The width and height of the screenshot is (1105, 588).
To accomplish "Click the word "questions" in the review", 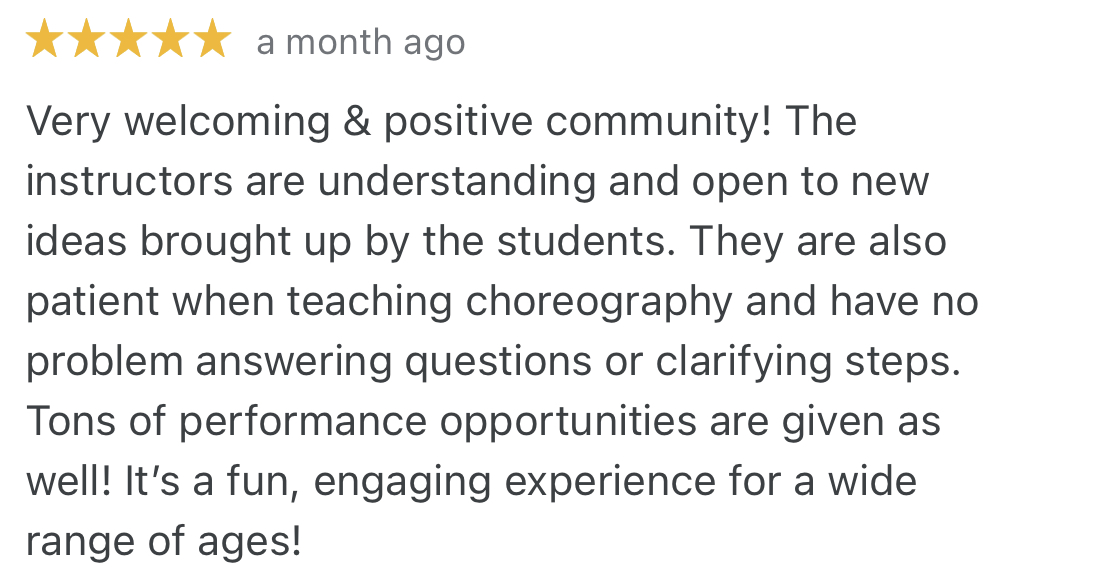I will [x=496, y=362].
